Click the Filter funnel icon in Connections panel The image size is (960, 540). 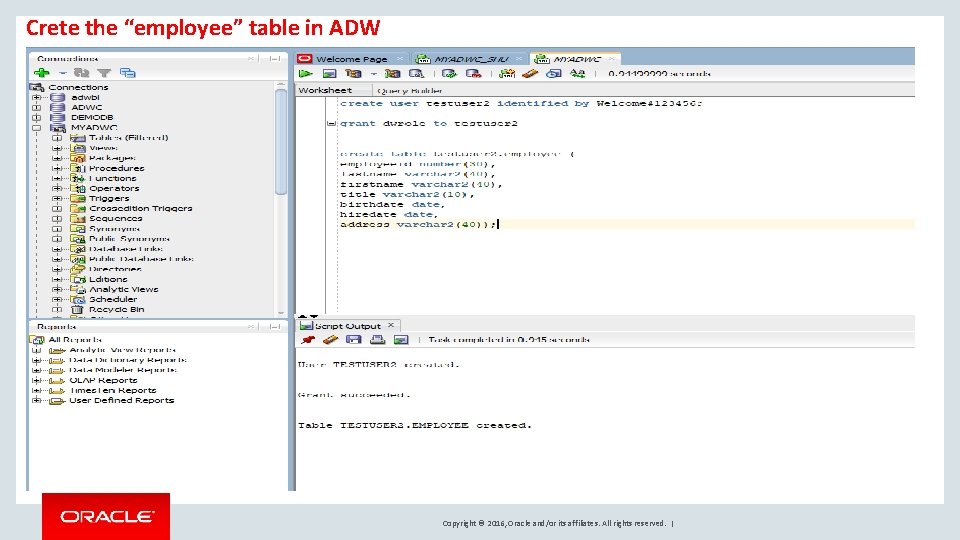pyautogui.click(x=104, y=73)
